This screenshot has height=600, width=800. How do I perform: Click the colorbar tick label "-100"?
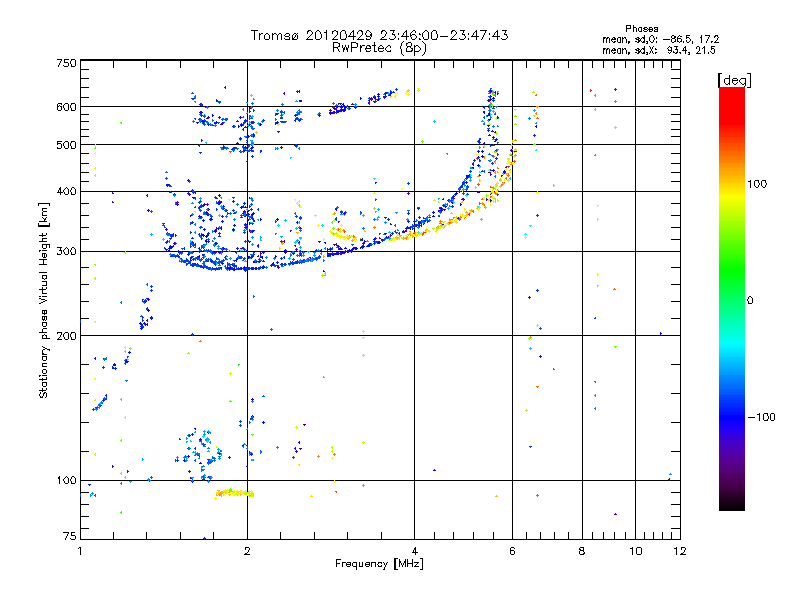(762, 417)
